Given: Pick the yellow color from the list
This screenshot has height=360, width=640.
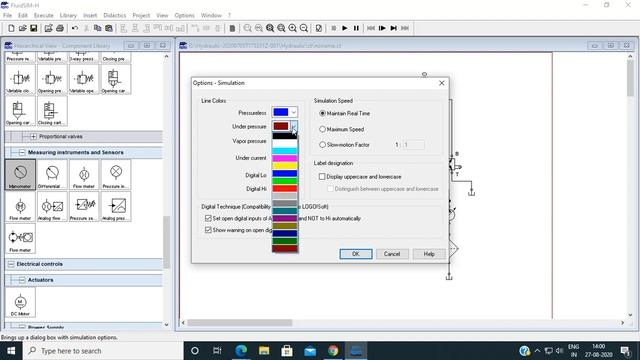Looking at the screenshot, I should (285, 166).
